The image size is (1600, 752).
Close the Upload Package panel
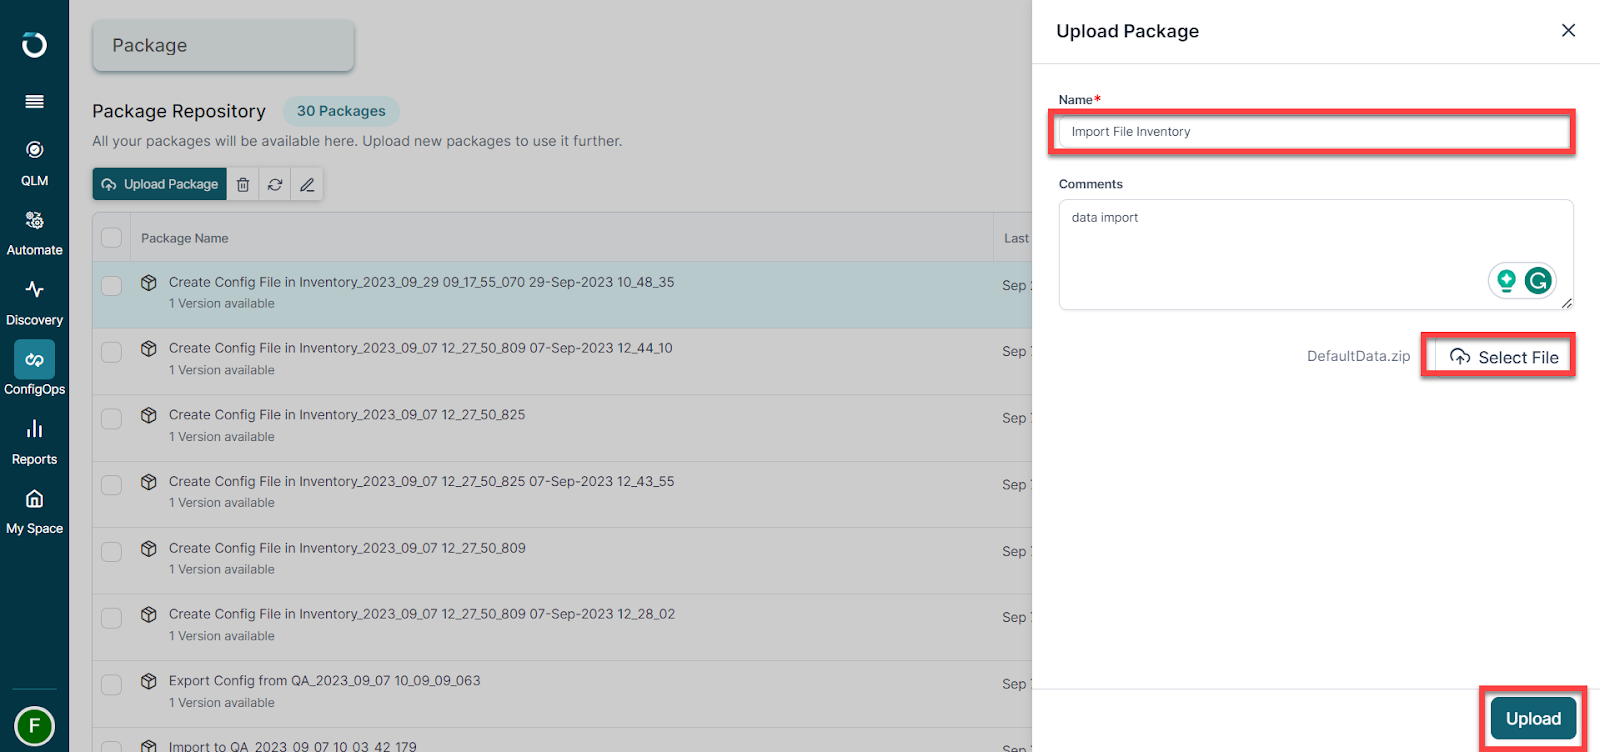coord(1568,30)
